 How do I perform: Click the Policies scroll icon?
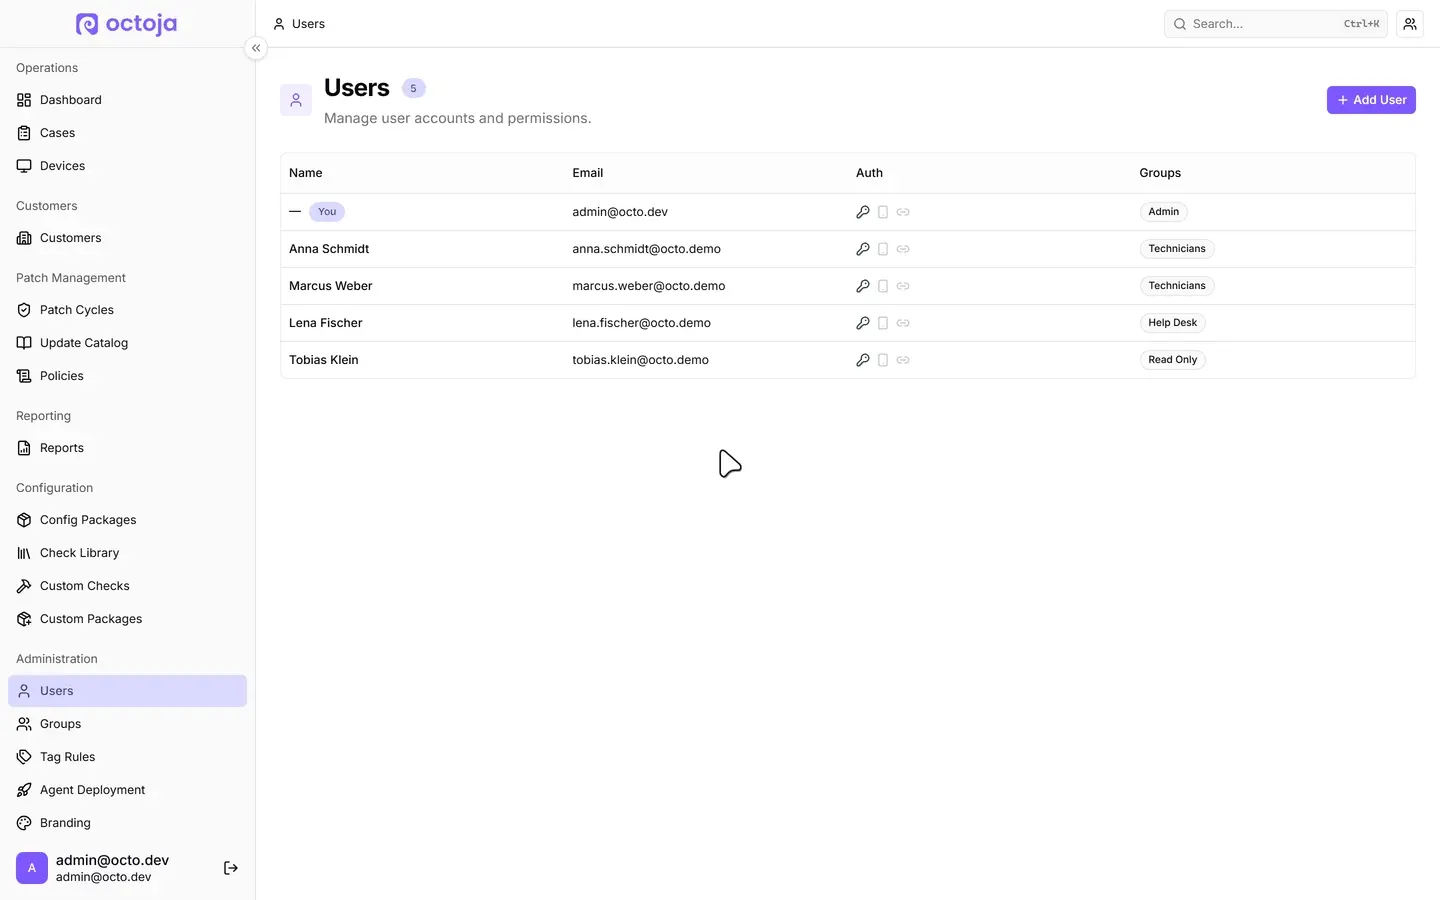pos(24,376)
